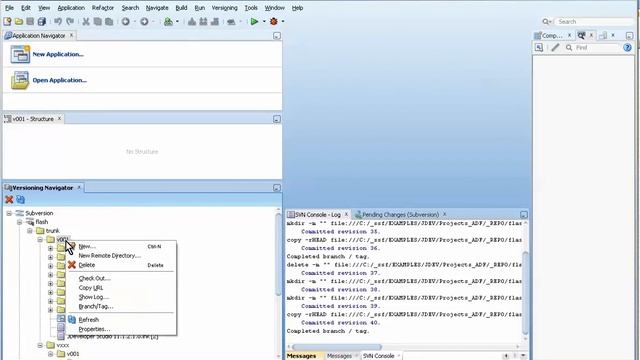This screenshot has height=360, width=640.
Task: Click the green Run play icon
Action: point(254,22)
